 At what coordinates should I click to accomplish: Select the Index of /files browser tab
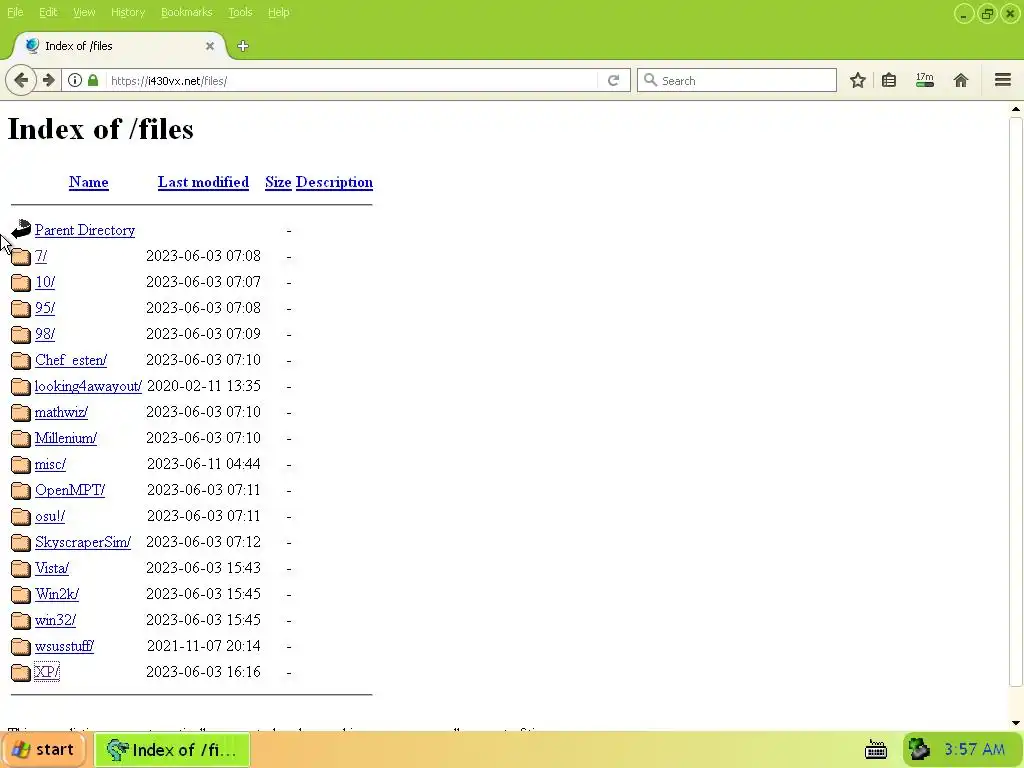(120, 46)
